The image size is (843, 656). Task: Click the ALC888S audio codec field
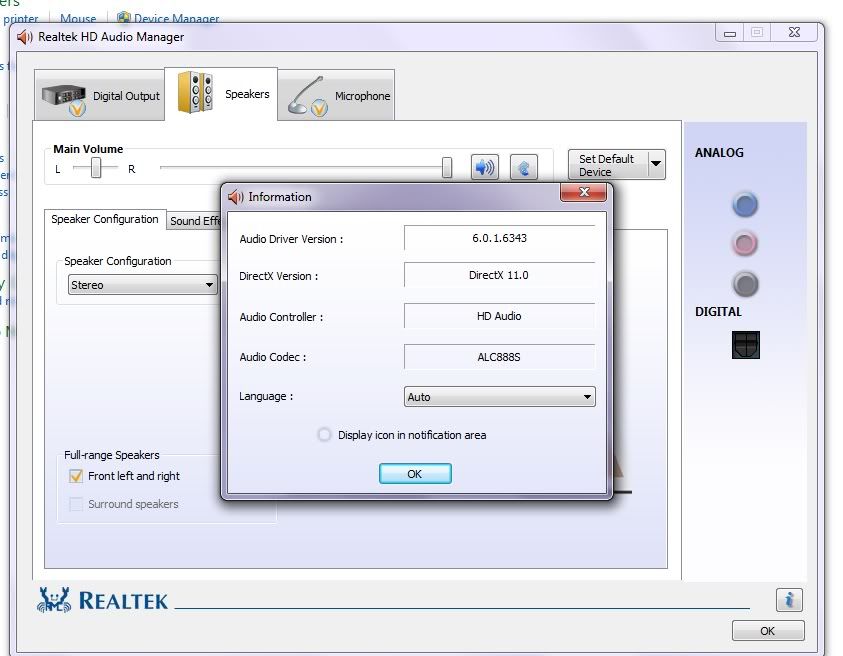pyautogui.click(x=499, y=357)
